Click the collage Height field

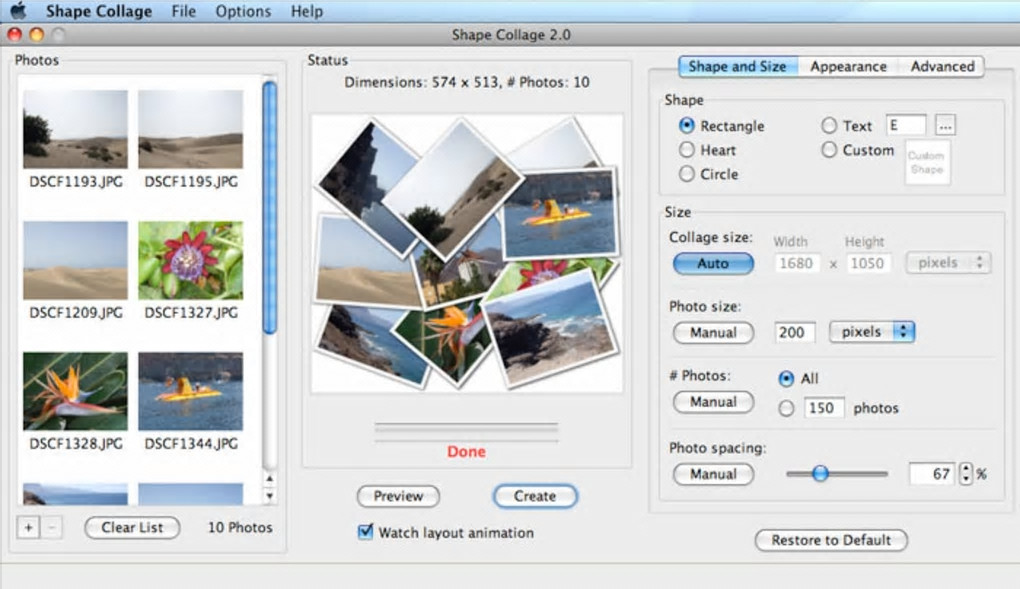pyautogui.click(x=867, y=263)
